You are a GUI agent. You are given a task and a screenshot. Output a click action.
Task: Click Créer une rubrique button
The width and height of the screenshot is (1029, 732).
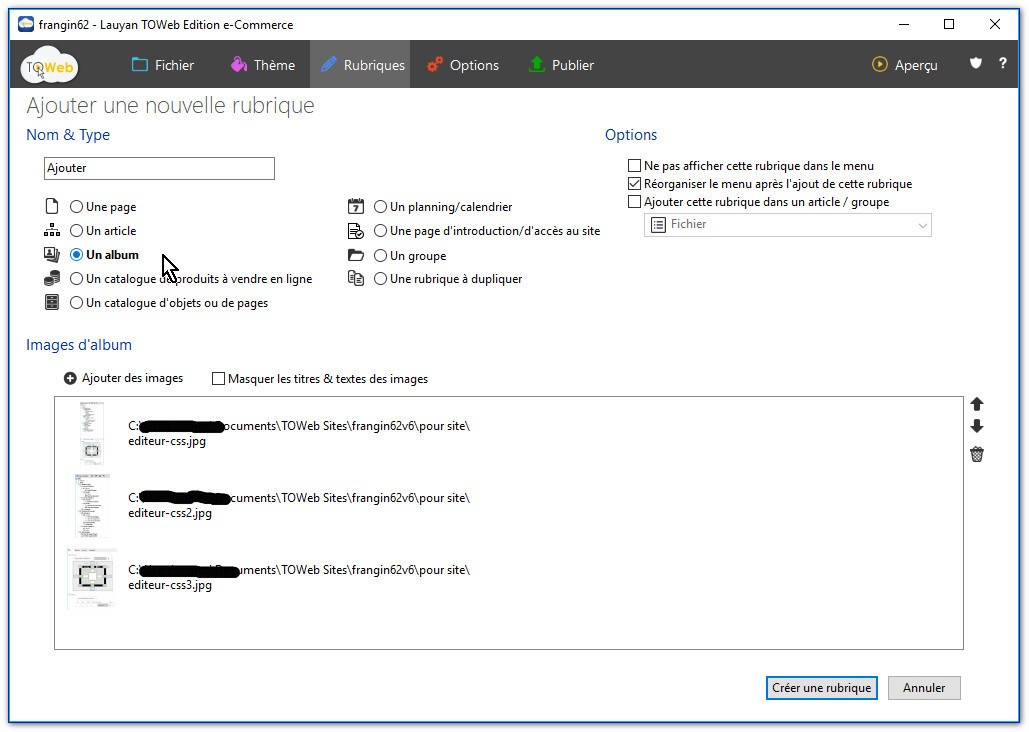pyautogui.click(x=822, y=688)
